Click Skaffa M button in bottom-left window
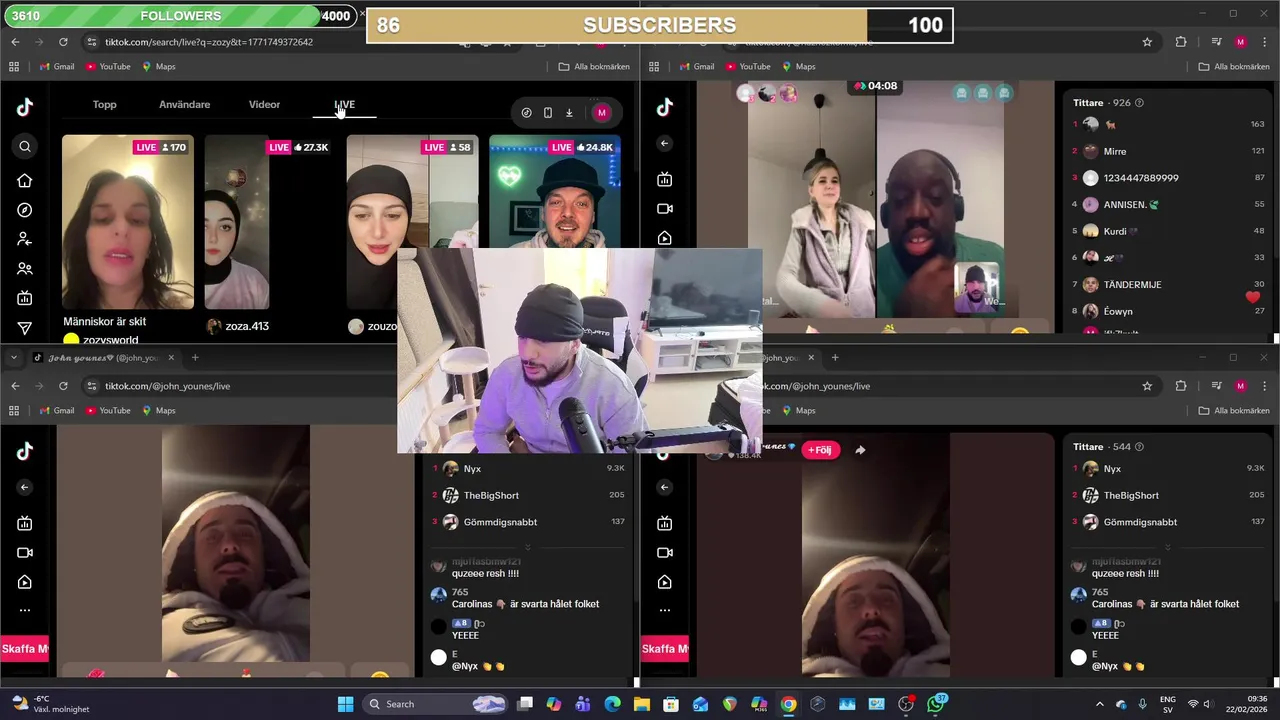 25,649
